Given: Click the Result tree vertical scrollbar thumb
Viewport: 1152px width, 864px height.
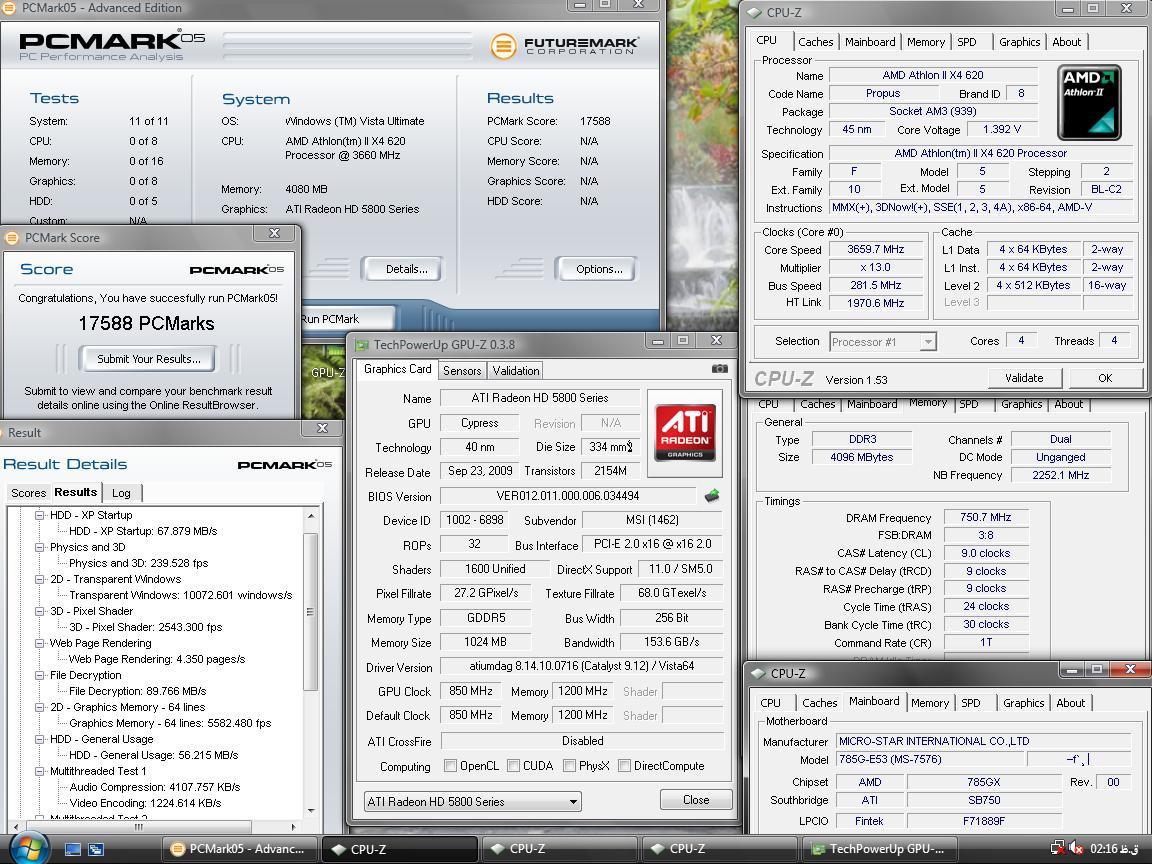Looking at the screenshot, I should (310, 612).
